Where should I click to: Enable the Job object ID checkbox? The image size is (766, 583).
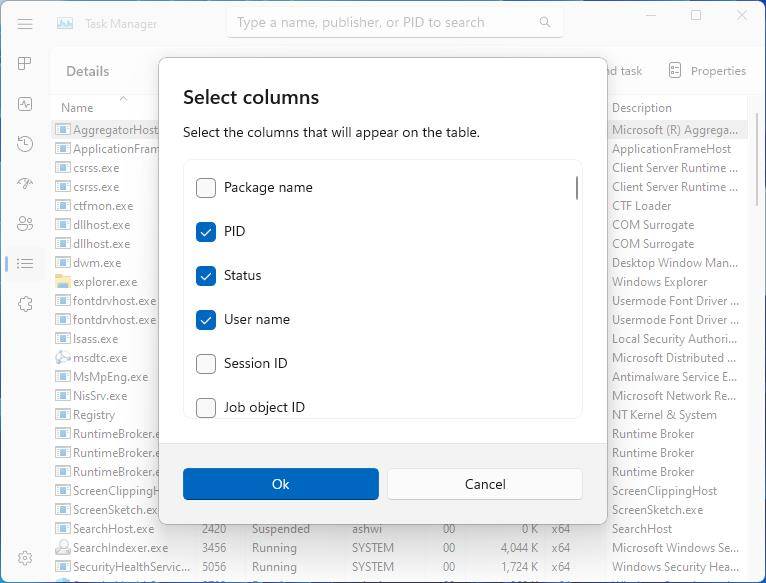tap(206, 408)
